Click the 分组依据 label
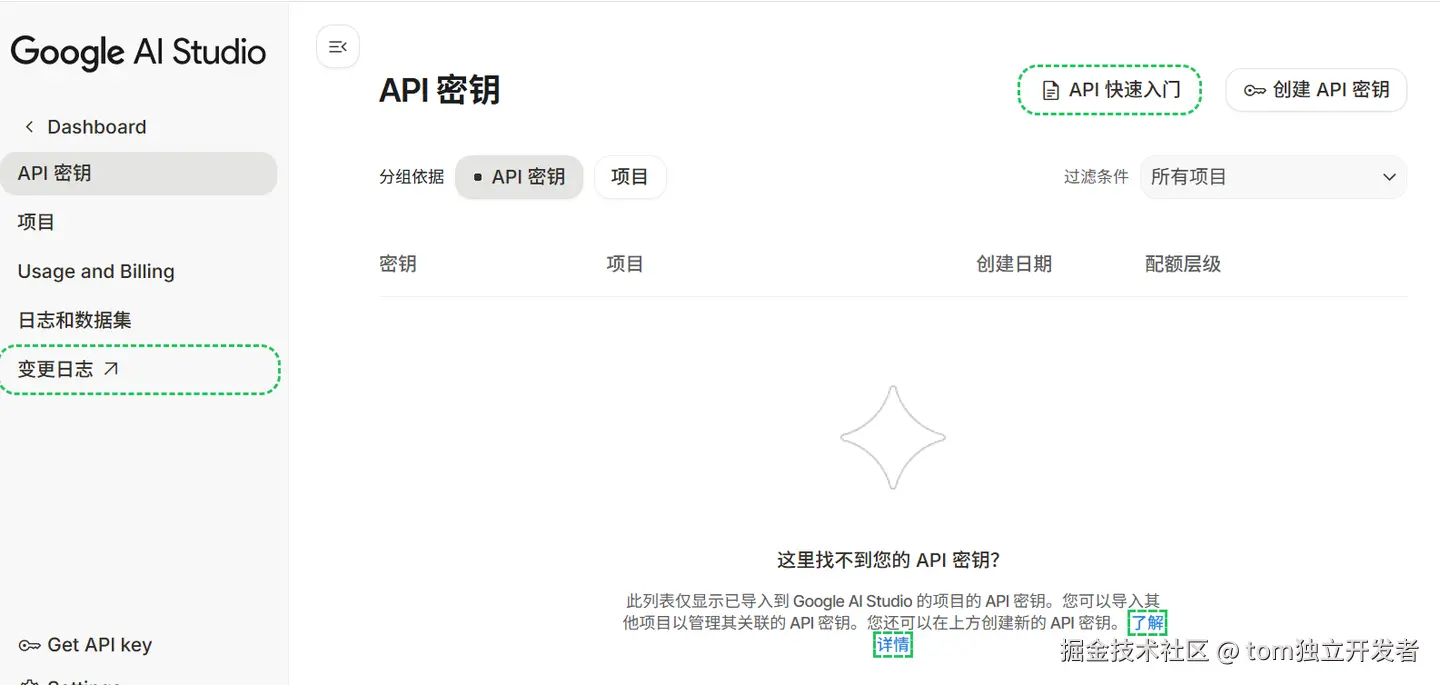Screen dimensions: 1440x685 411,177
